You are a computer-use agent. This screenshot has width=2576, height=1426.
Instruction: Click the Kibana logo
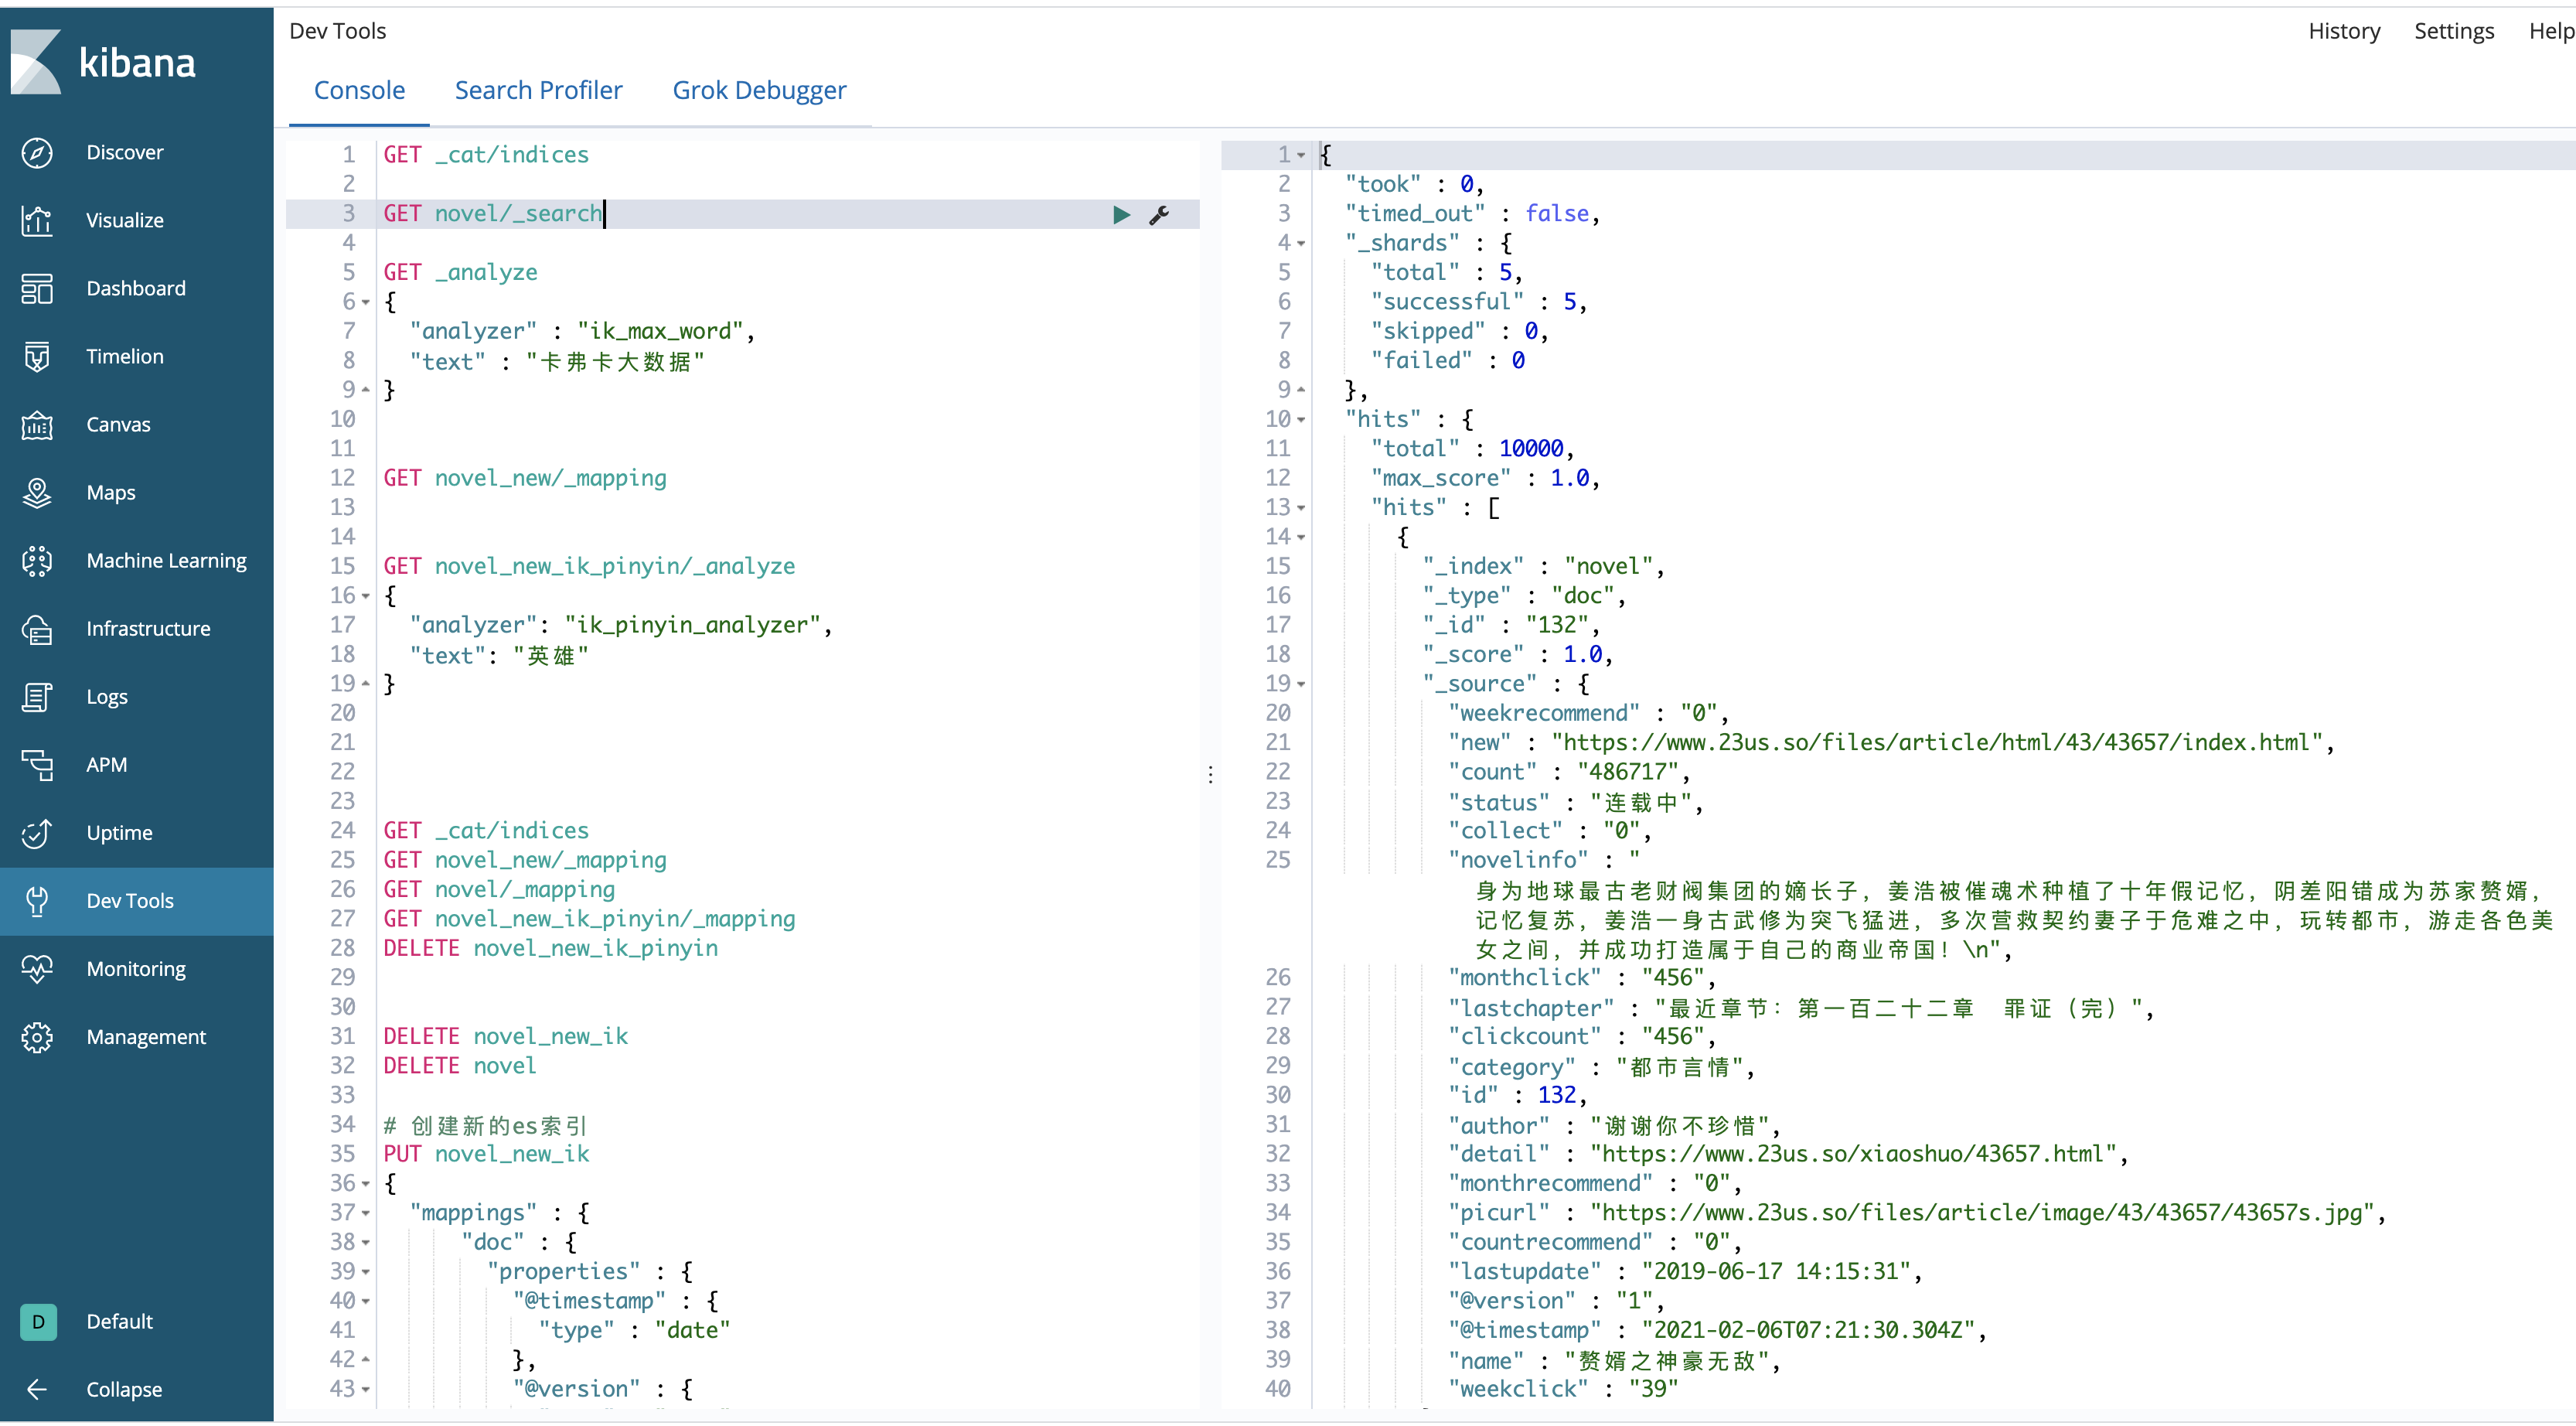(x=36, y=62)
